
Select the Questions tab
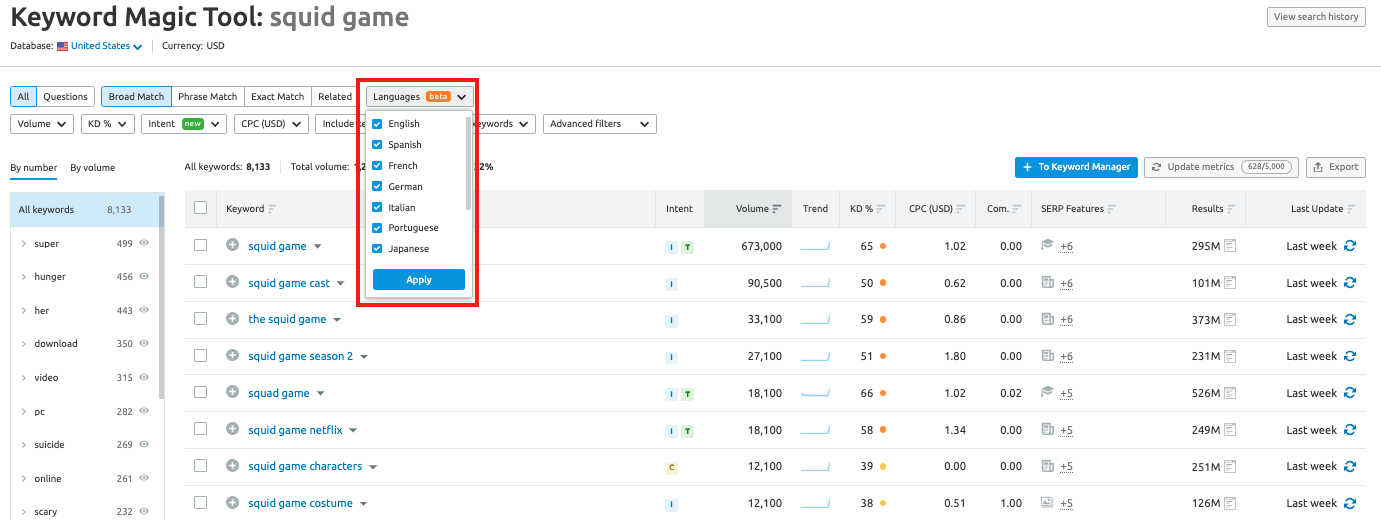(x=65, y=97)
